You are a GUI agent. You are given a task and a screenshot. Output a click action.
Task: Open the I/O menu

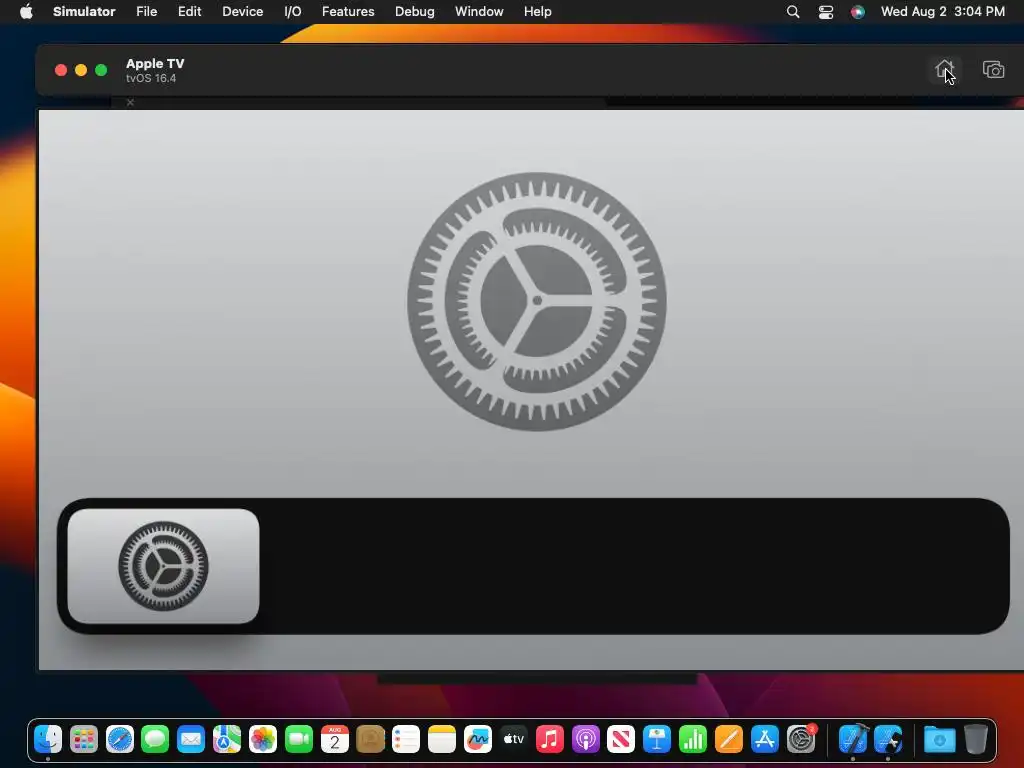pyautogui.click(x=293, y=11)
